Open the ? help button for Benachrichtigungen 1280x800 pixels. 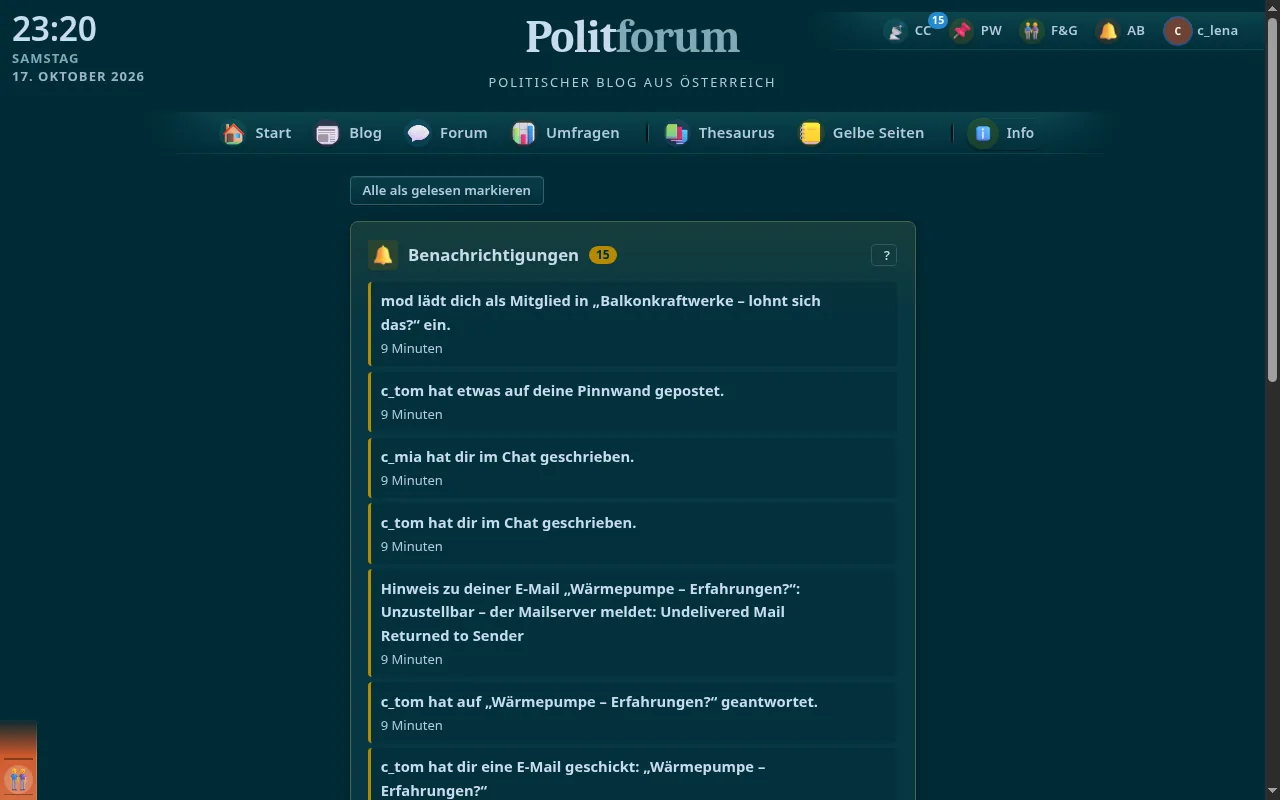click(884, 255)
